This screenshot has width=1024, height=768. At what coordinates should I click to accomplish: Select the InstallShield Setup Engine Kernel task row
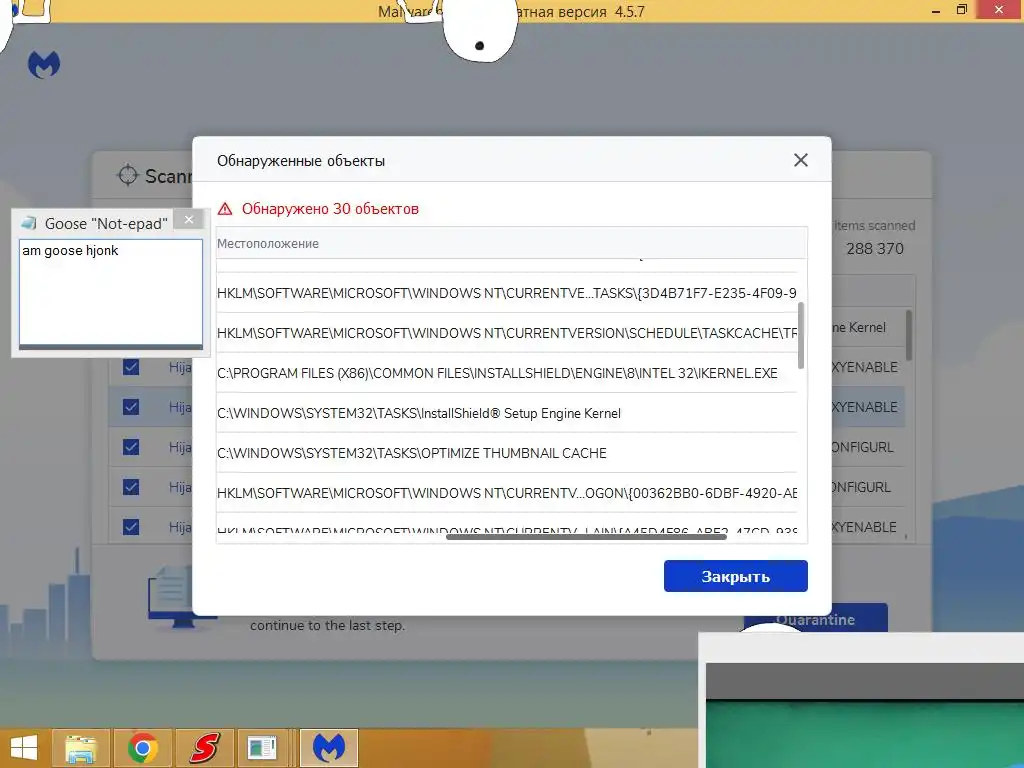[507, 413]
